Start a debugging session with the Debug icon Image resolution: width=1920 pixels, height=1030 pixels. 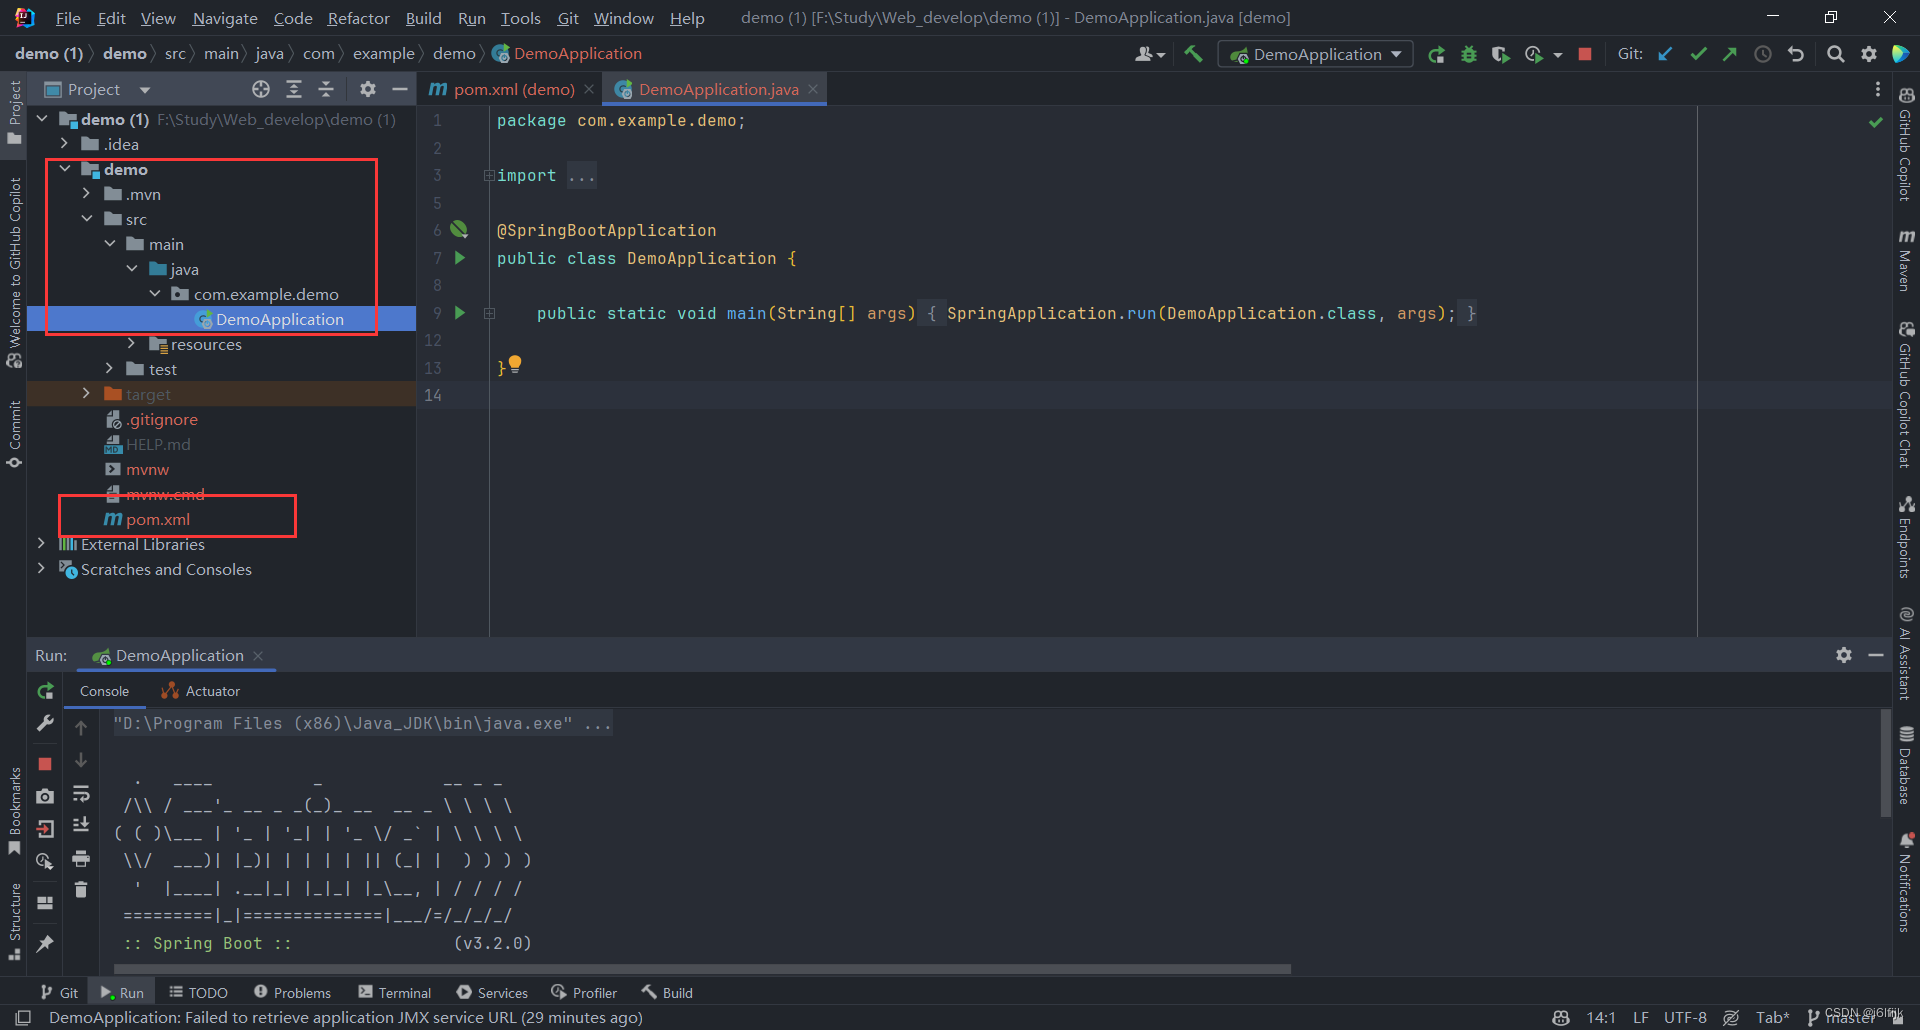coord(1468,53)
